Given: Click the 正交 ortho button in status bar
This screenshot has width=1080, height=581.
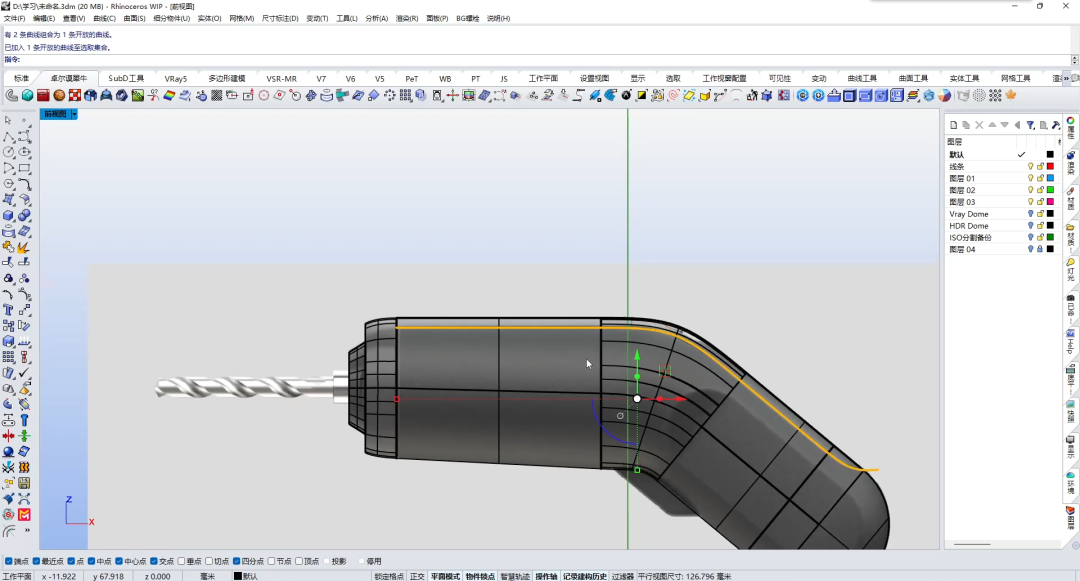Looking at the screenshot, I should 418,576.
